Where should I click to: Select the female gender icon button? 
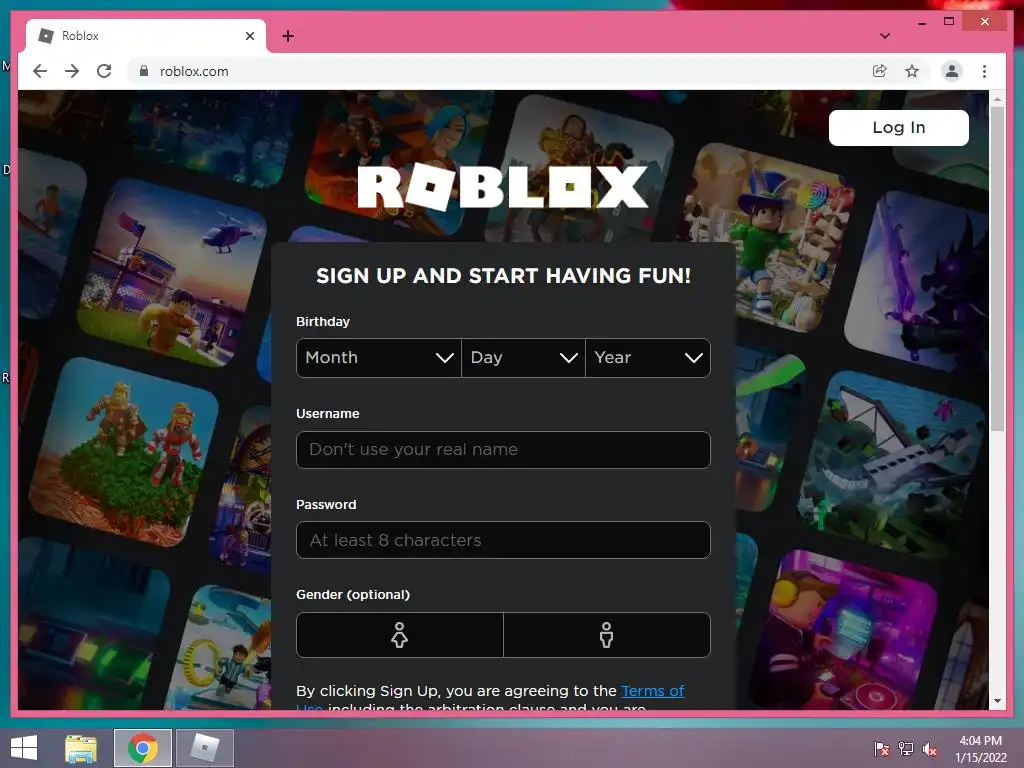pyautogui.click(x=400, y=635)
